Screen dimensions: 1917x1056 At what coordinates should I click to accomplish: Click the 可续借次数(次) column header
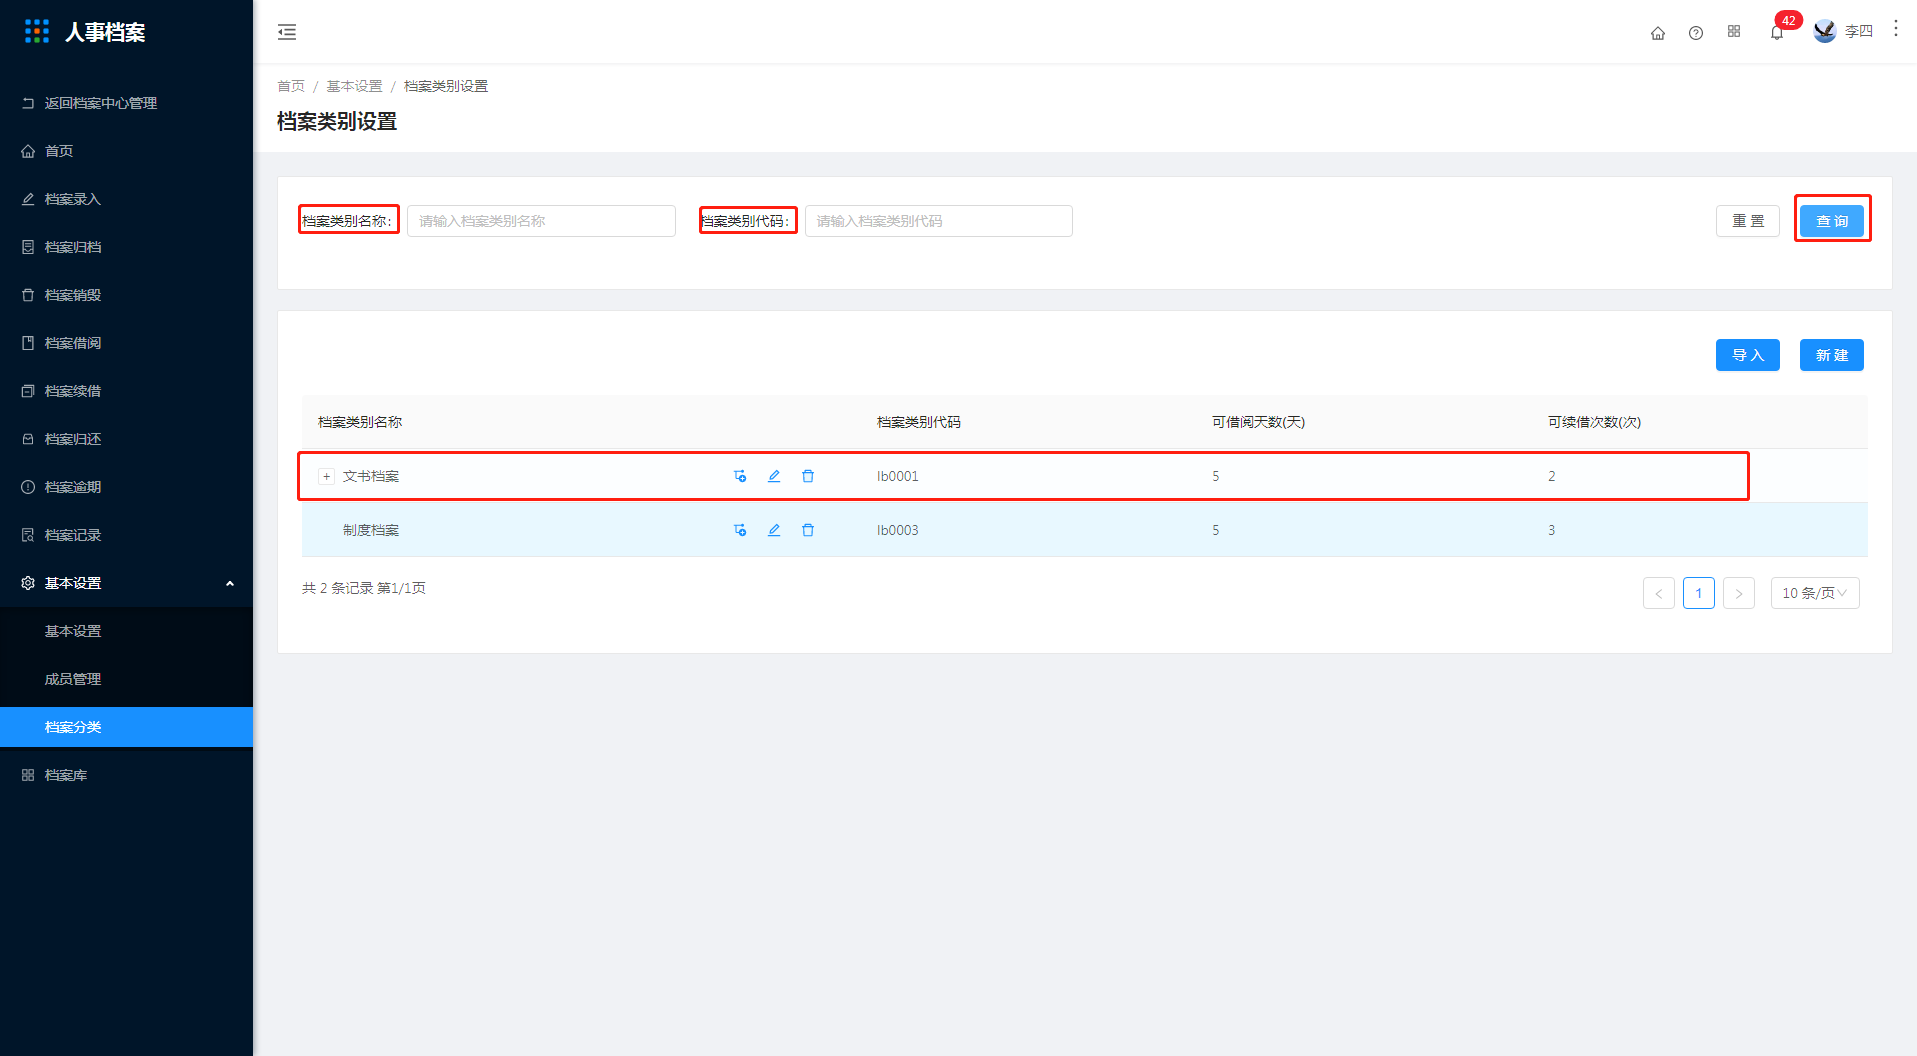(x=1594, y=422)
